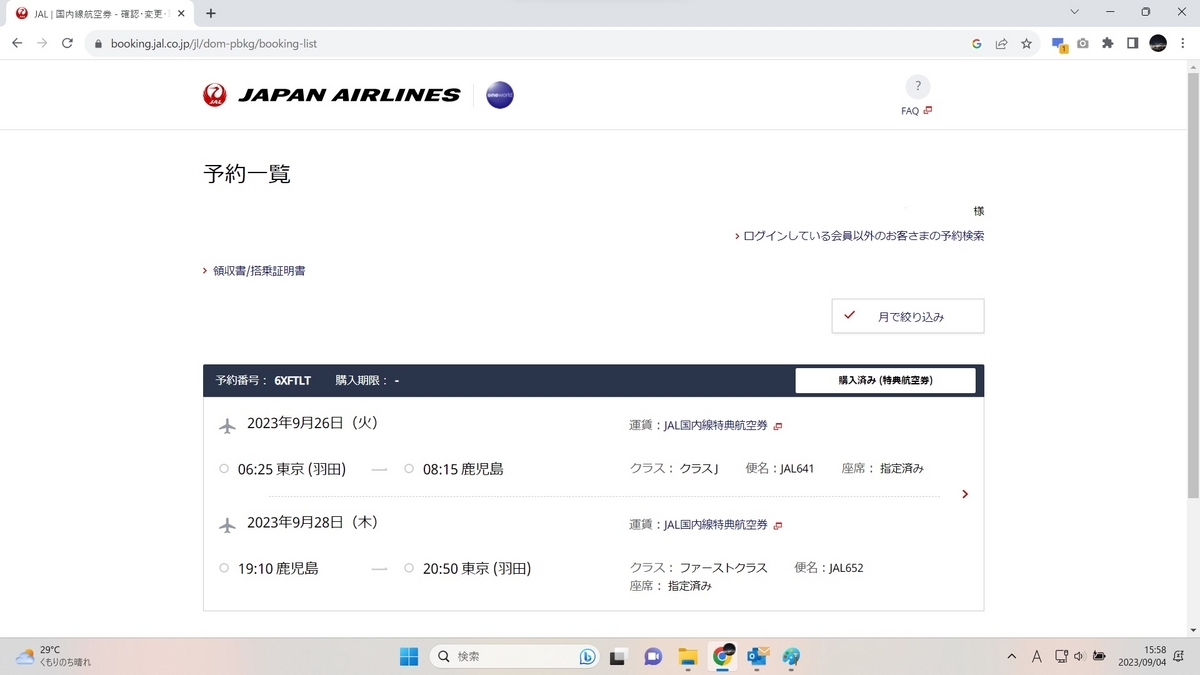
Task: Open Bing chat icon in search box
Action: point(588,657)
